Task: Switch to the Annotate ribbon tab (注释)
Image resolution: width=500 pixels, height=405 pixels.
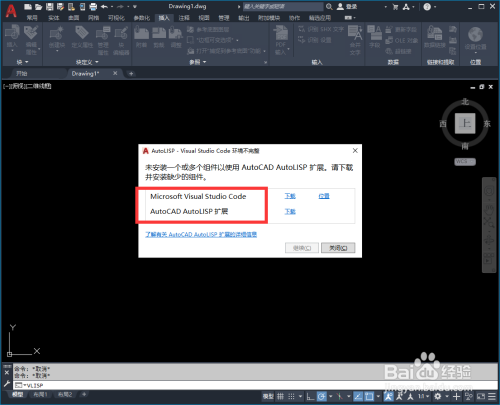Action: coord(184,18)
